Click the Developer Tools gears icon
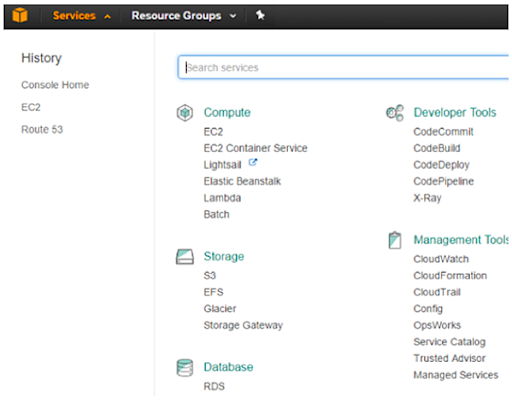 pos(395,113)
